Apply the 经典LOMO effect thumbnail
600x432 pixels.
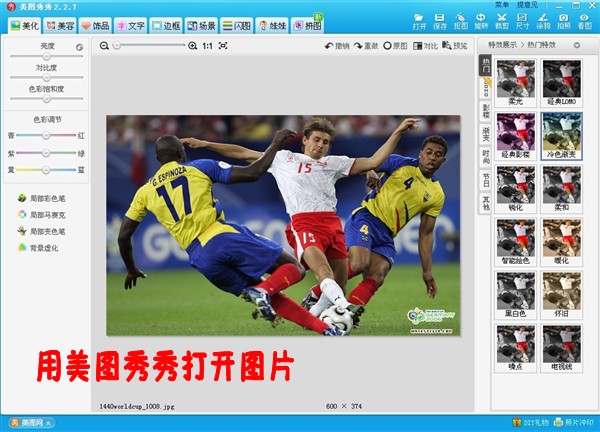coord(561,83)
